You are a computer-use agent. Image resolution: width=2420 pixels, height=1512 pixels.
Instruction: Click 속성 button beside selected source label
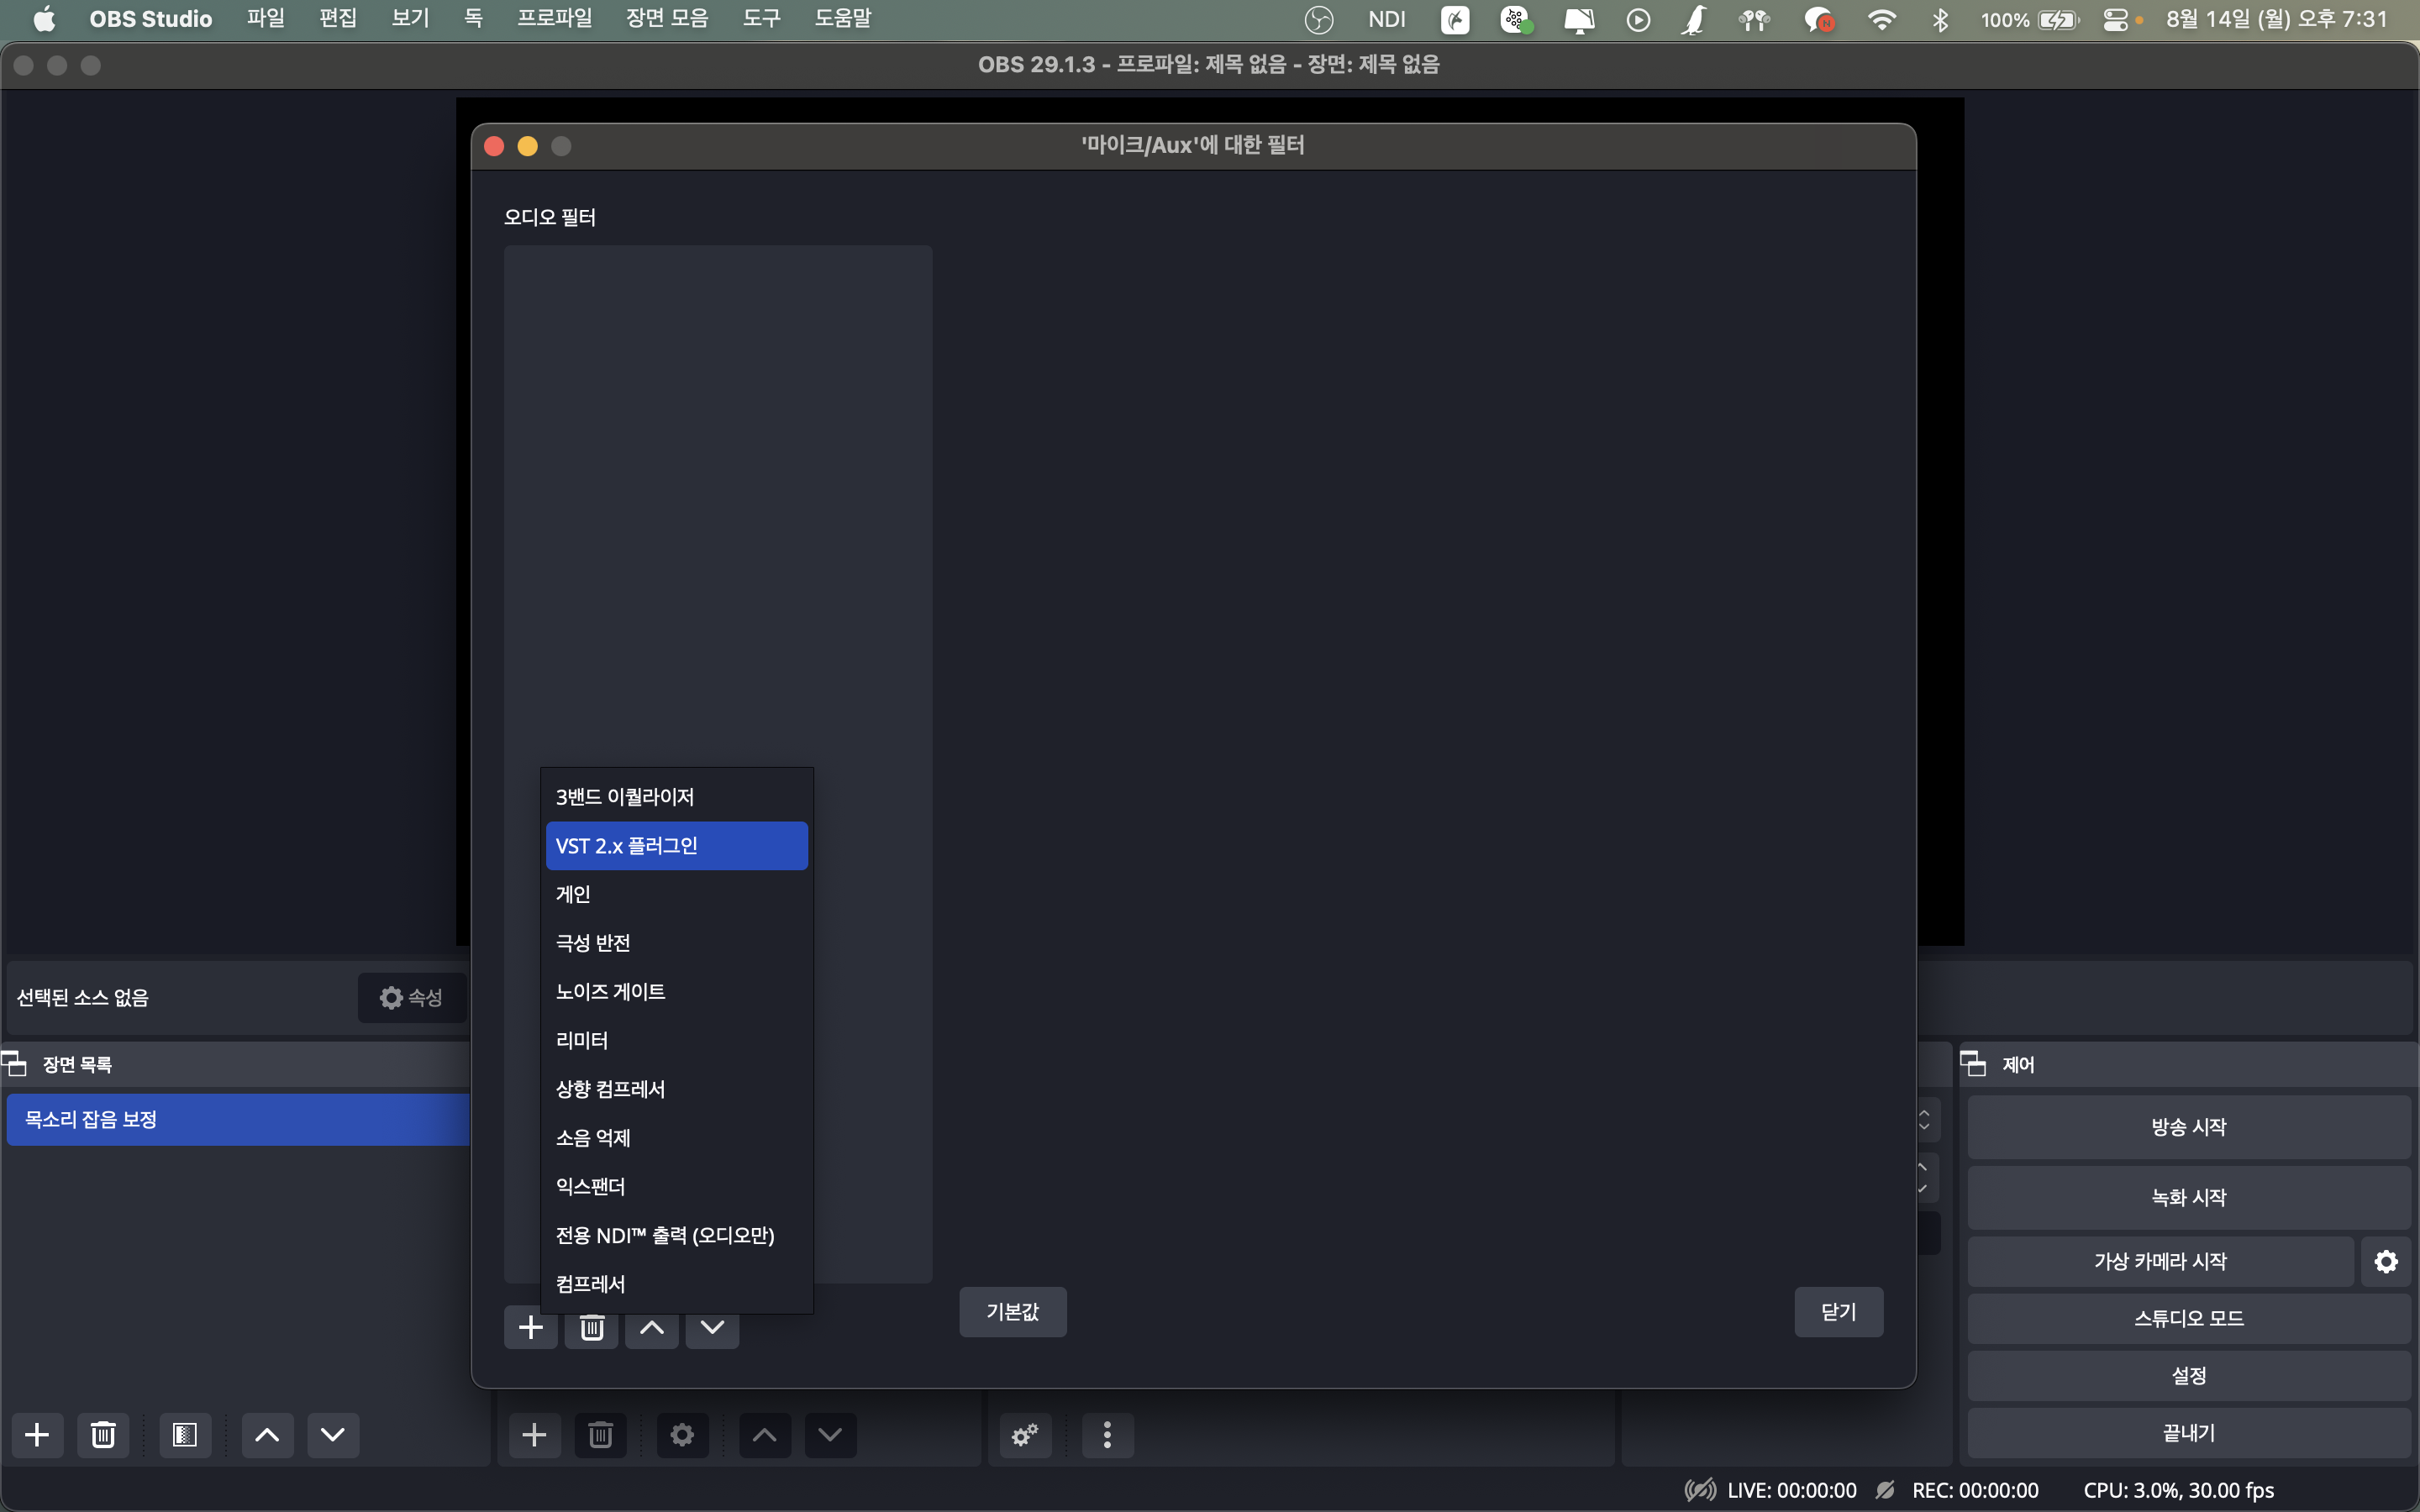tap(412, 998)
